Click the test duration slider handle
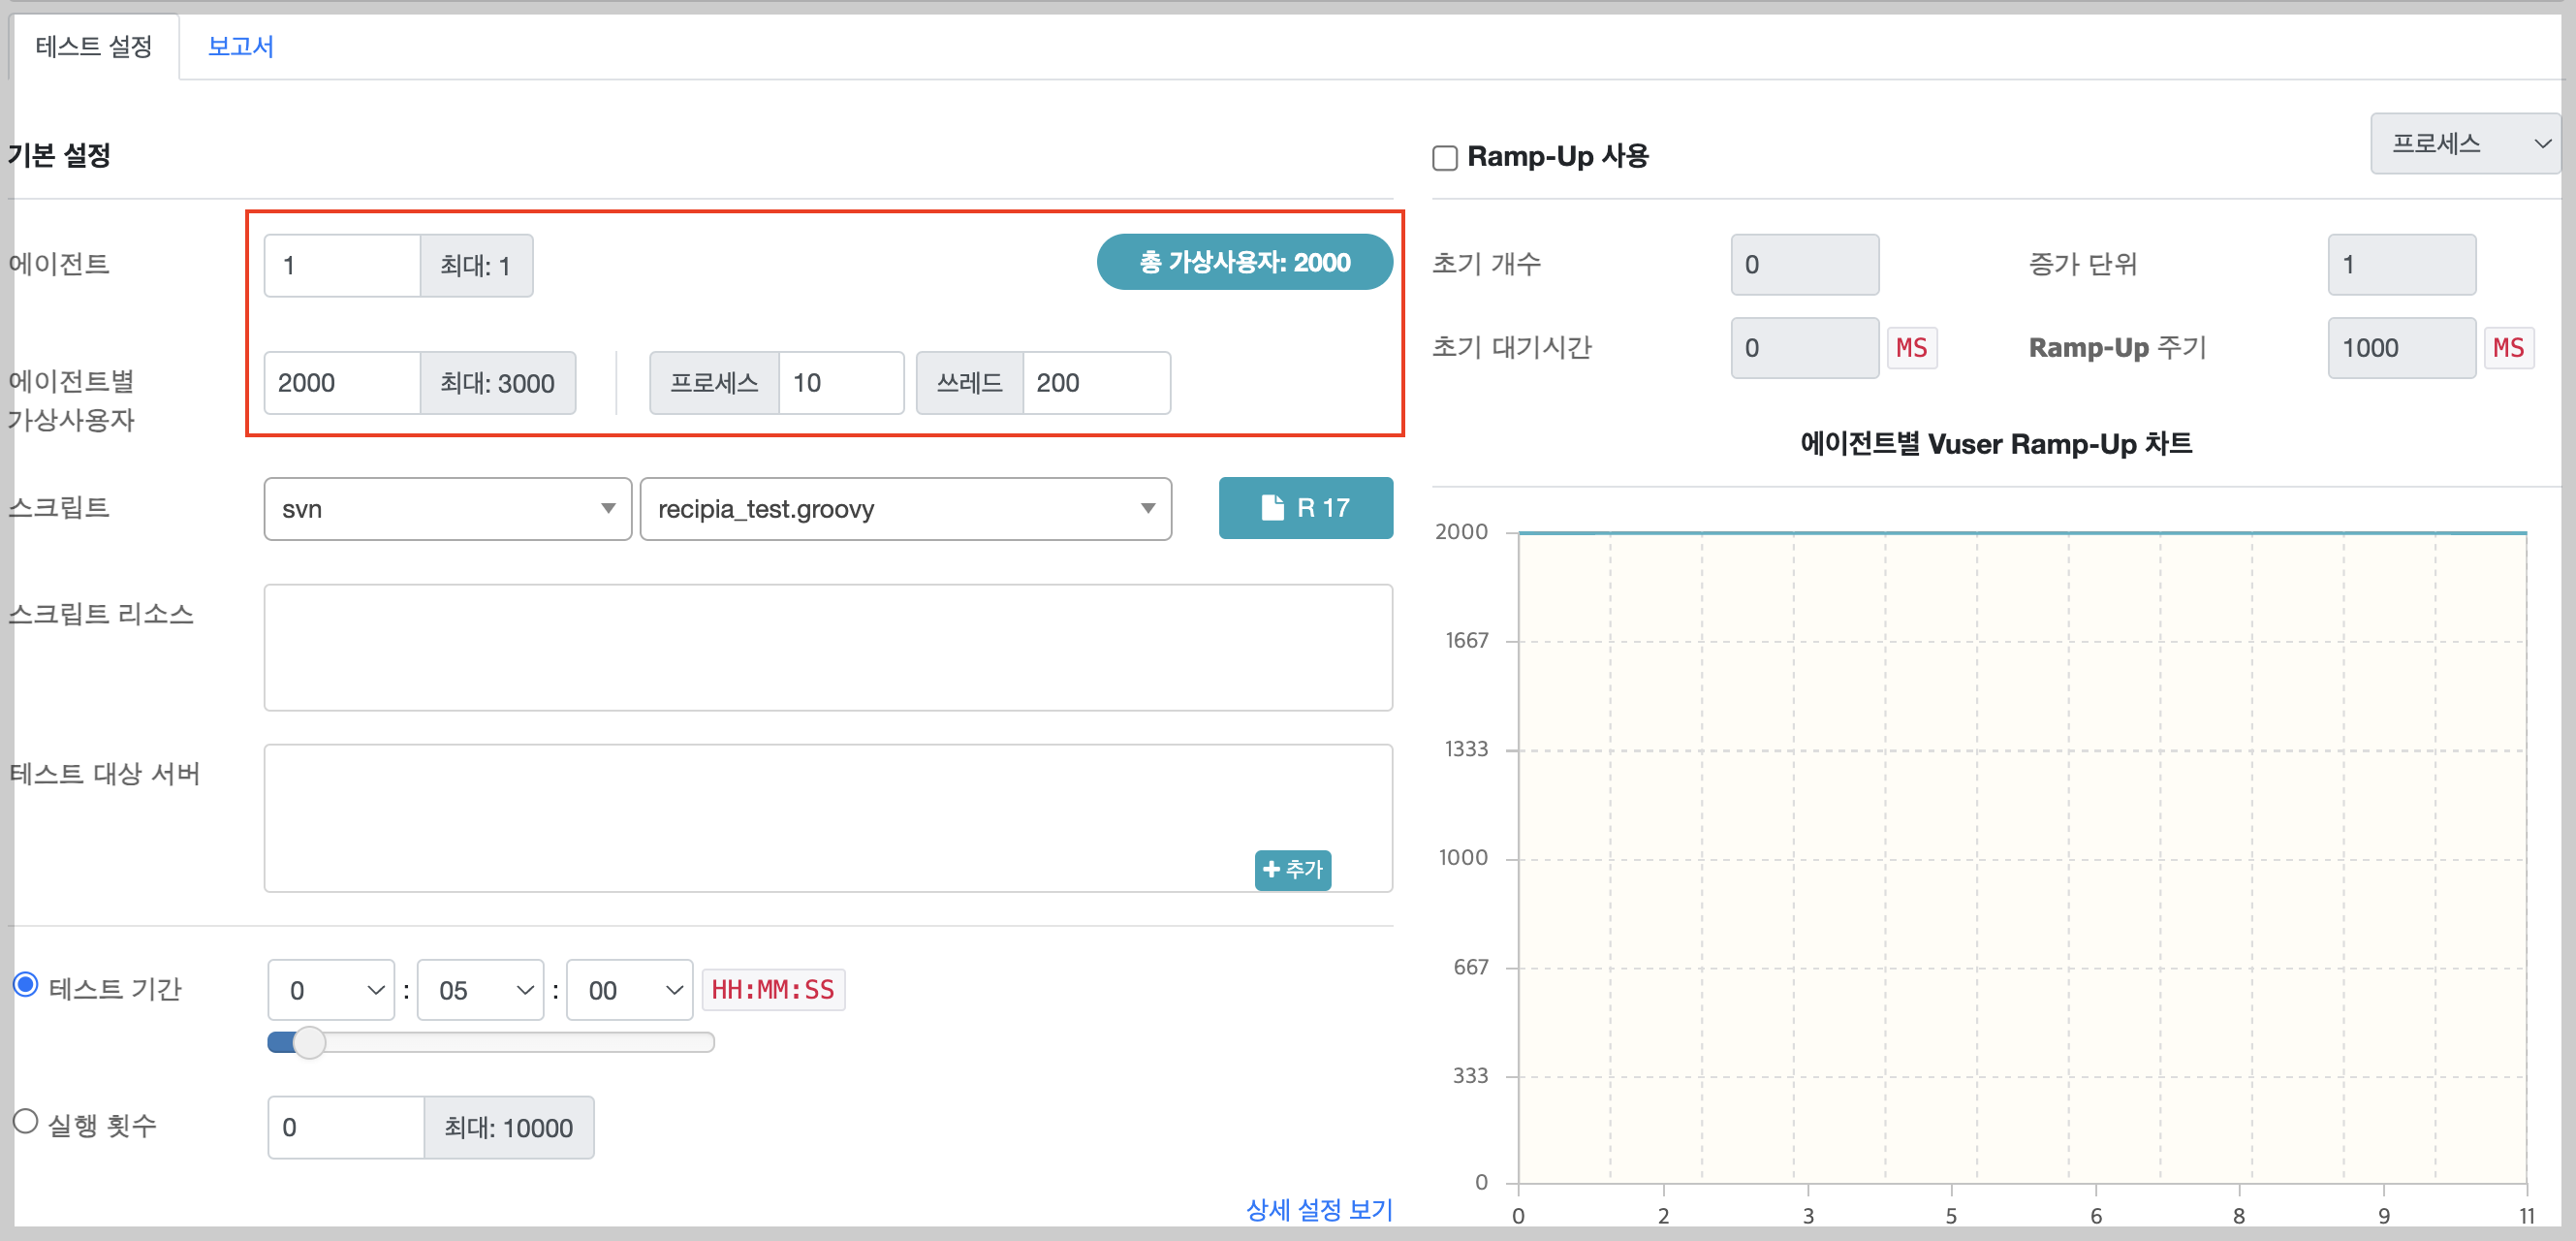The width and height of the screenshot is (2576, 1241). click(x=310, y=1042)
